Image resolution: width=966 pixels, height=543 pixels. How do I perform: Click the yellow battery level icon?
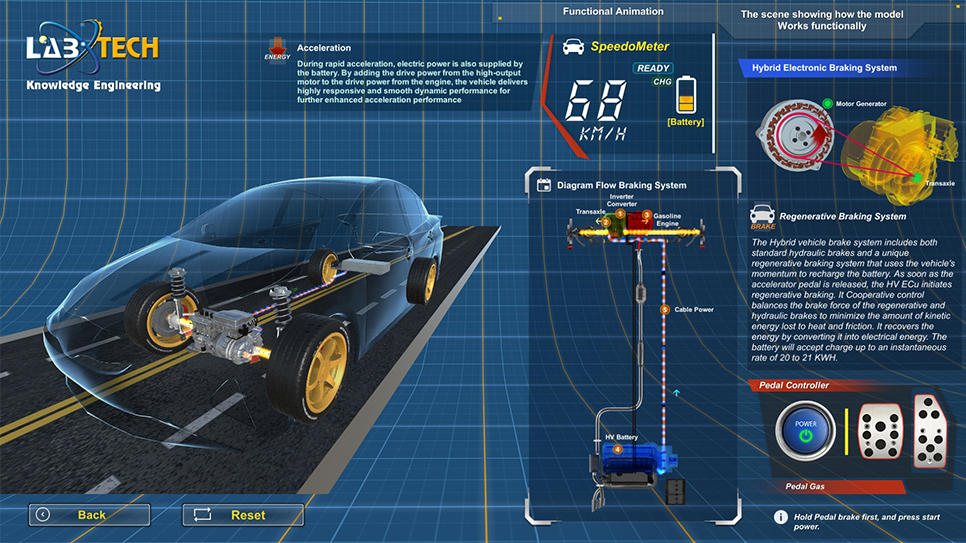686,95
